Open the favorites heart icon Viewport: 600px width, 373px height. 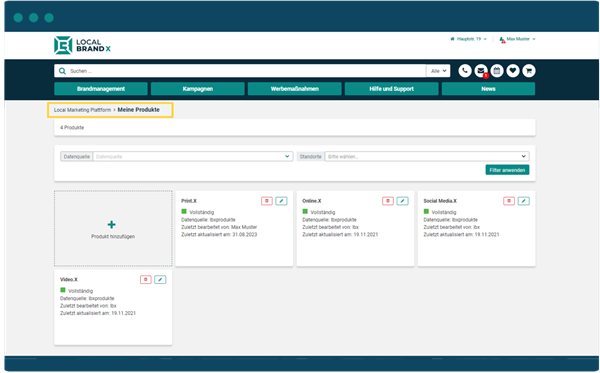click(513, 71)
